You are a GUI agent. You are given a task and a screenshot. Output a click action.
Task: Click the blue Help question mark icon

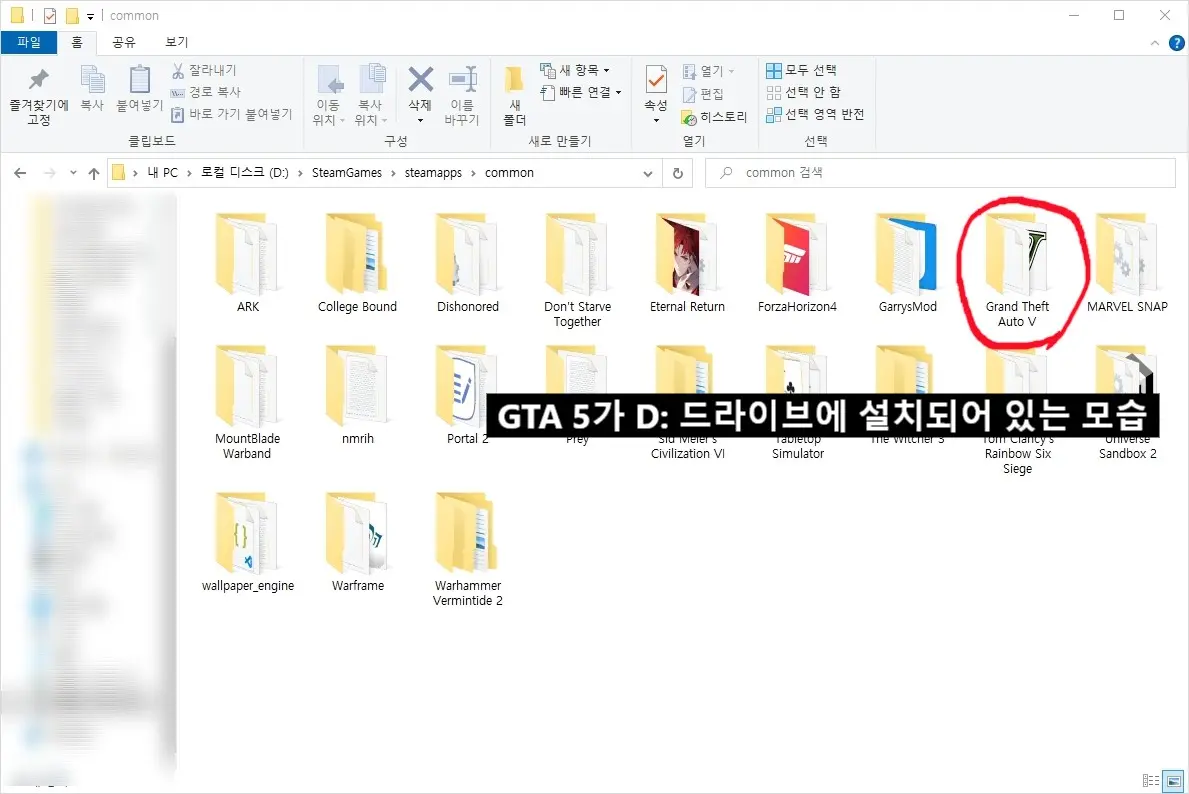point(1176,42)
